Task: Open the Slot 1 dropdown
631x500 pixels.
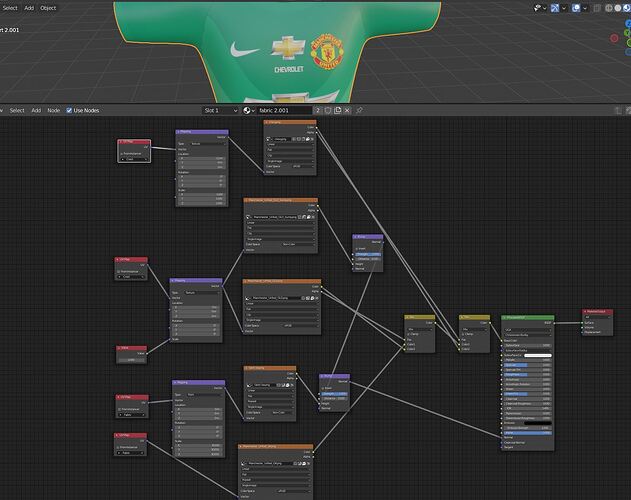Action: click(221, 110)
